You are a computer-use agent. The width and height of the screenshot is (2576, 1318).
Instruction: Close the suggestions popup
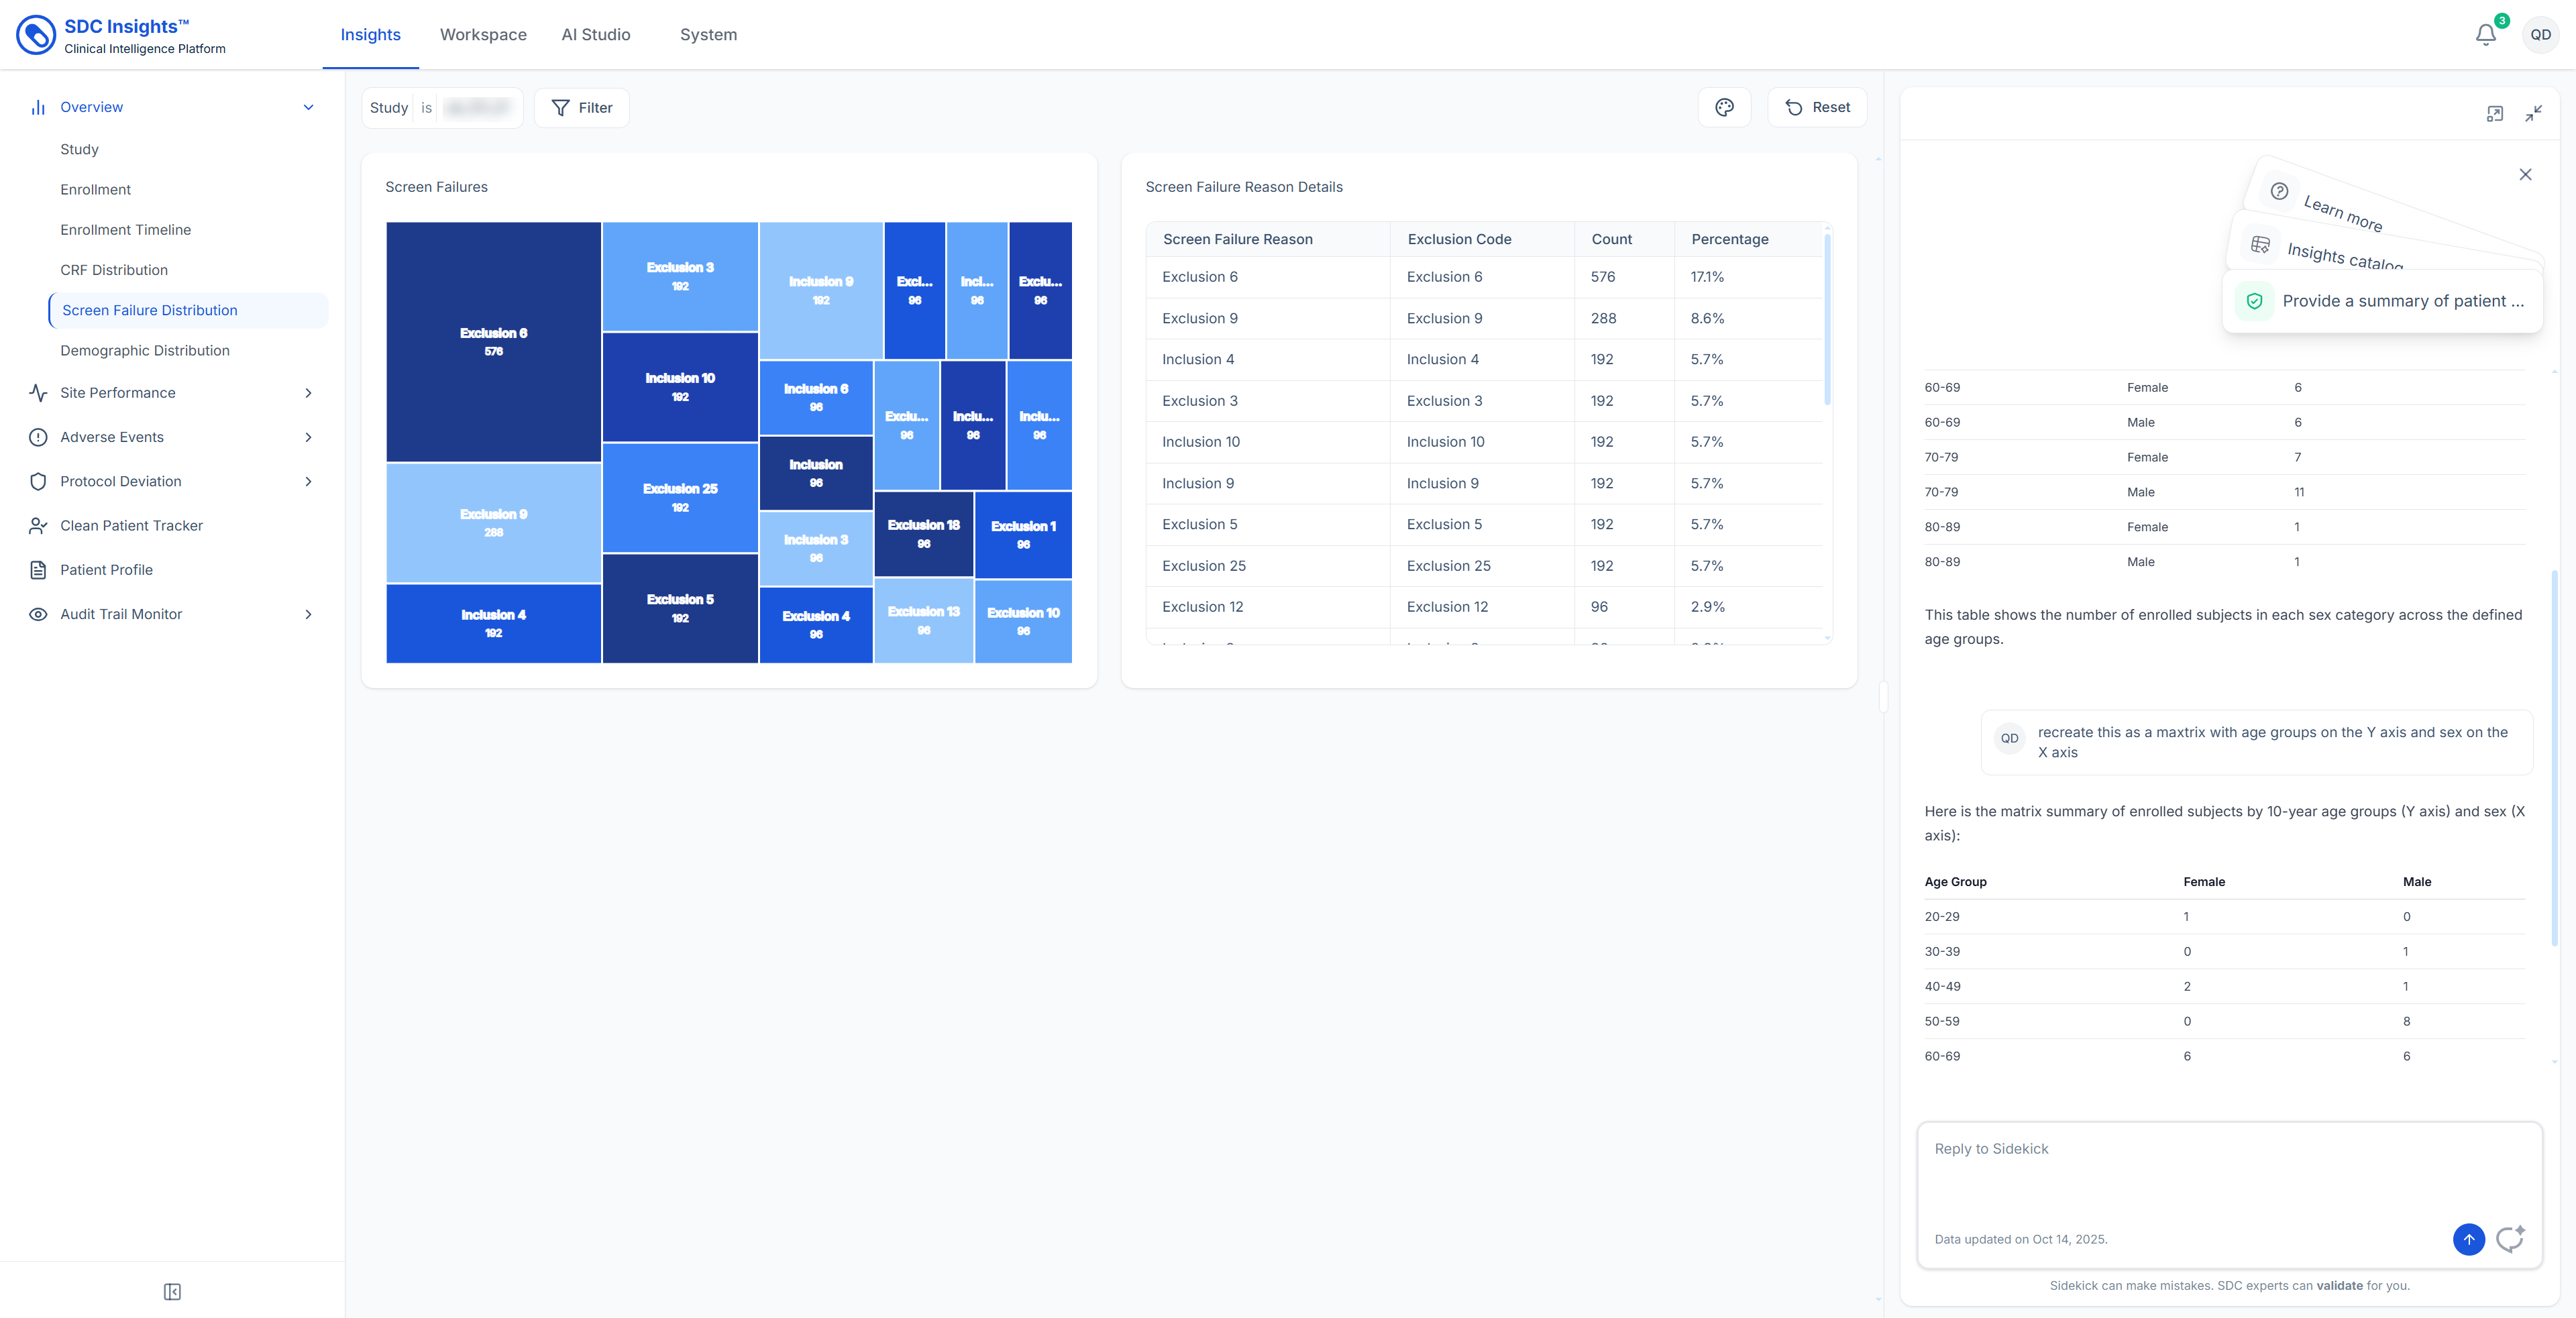click(2525, 175)
